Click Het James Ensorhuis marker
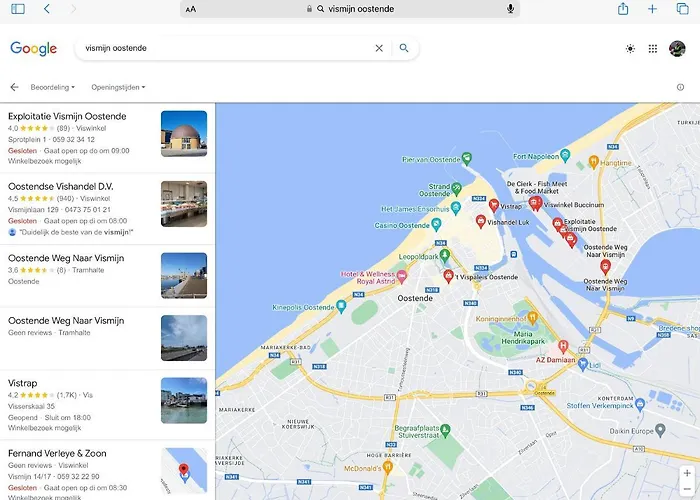This screenshot has height=500, width=700. coord(455,208)
